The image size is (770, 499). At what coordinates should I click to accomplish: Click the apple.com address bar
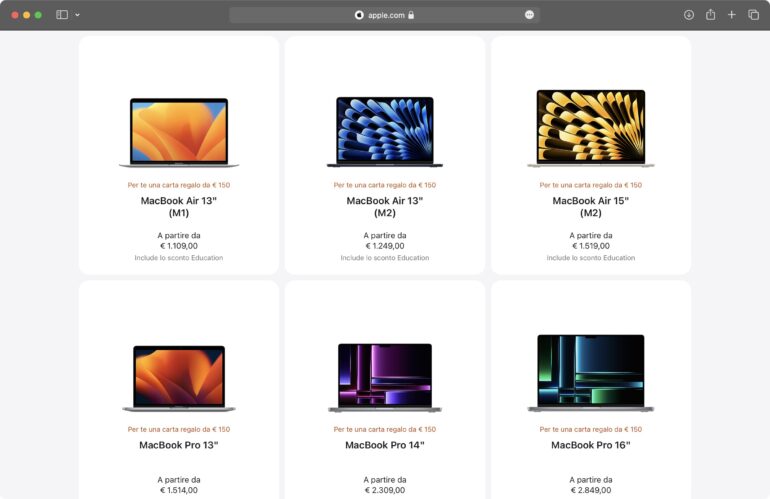coord(385,15)
